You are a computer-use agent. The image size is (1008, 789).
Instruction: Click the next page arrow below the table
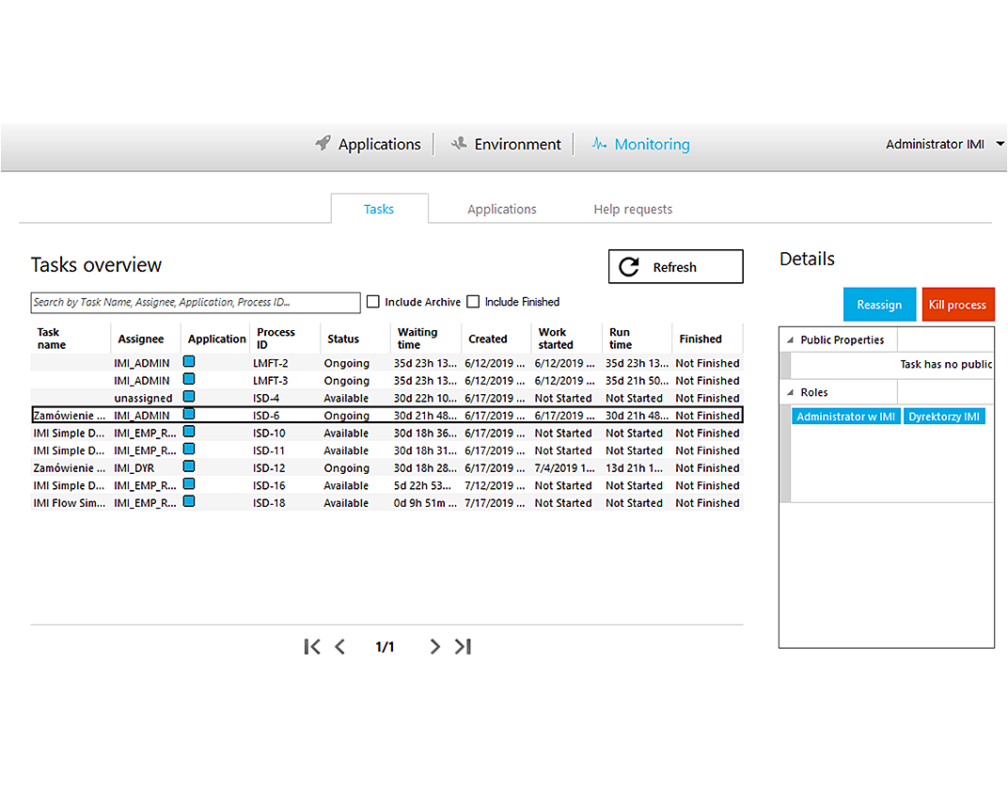(434, 647)
